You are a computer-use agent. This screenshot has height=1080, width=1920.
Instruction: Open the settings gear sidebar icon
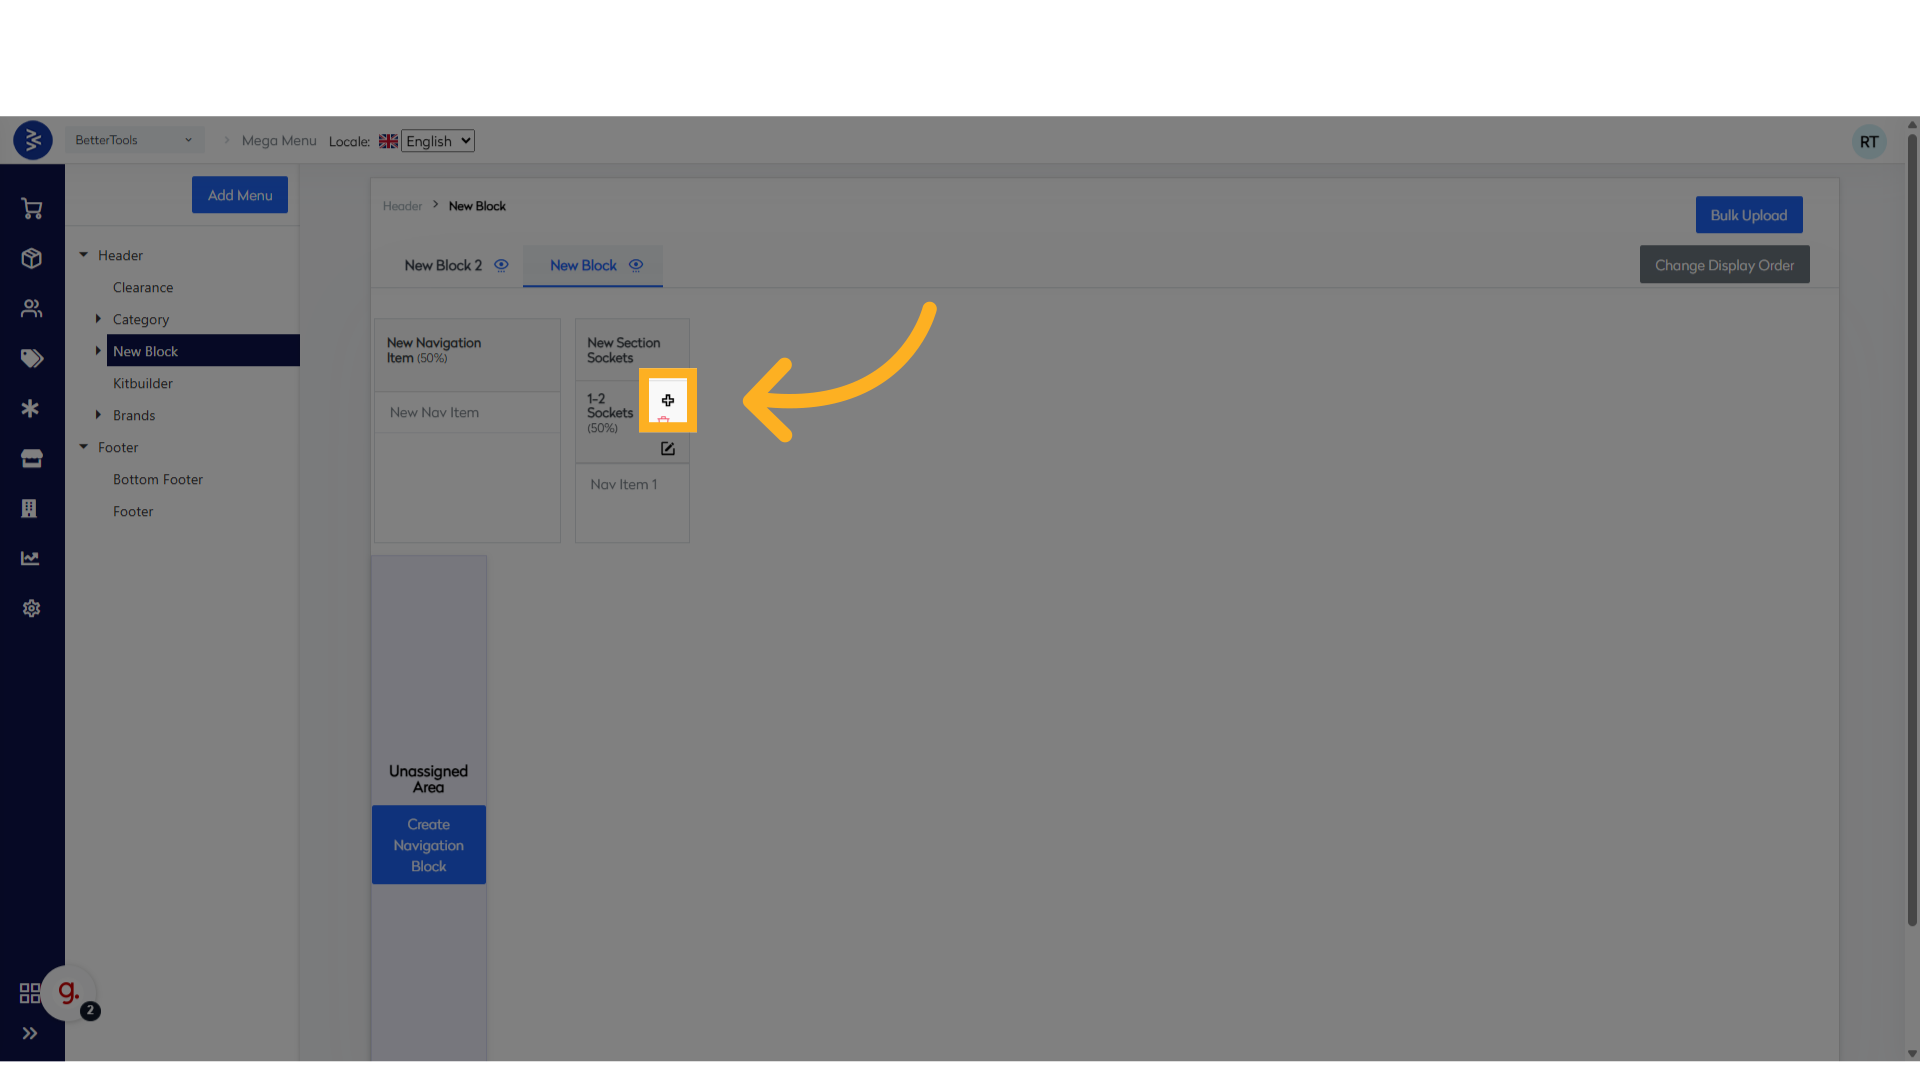click(x=32, y=609)
